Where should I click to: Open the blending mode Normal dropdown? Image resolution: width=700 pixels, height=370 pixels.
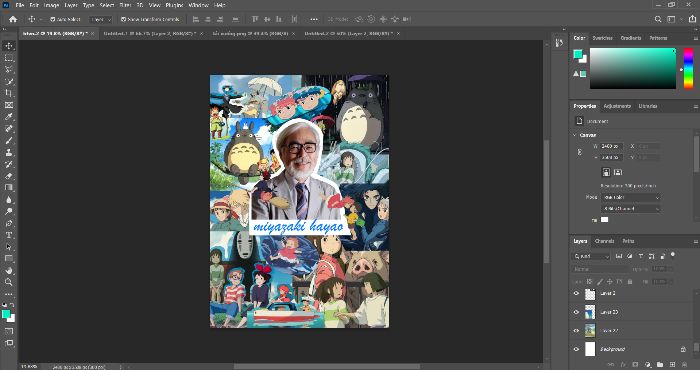click(x=600, y=269)
